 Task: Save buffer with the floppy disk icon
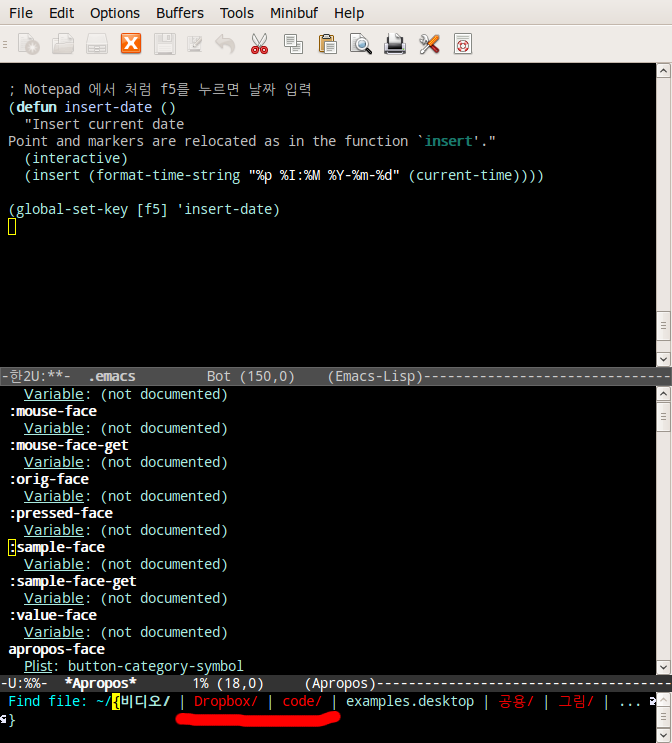[x=165, y=44]
